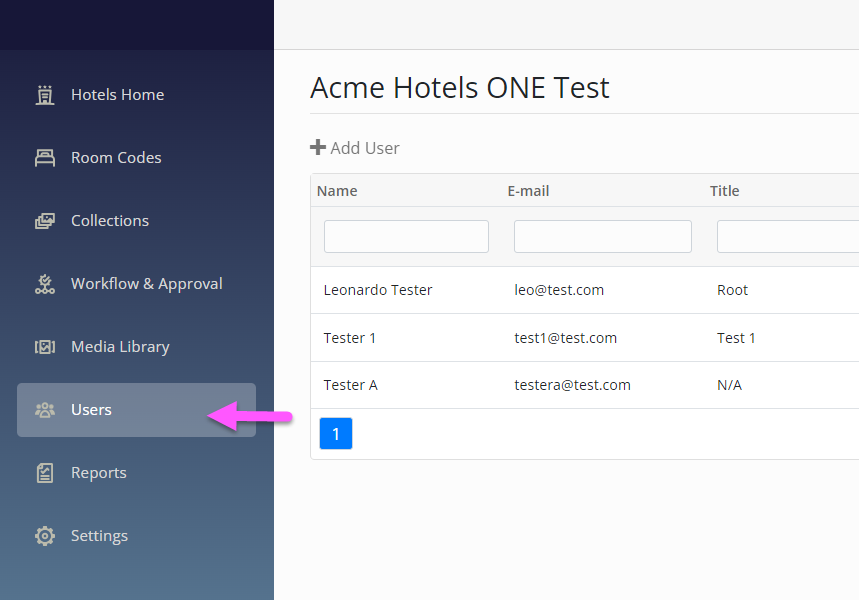Screen dimensions: 859x600
Task: Sort by the E-mail column header
Action: point(528,191)
